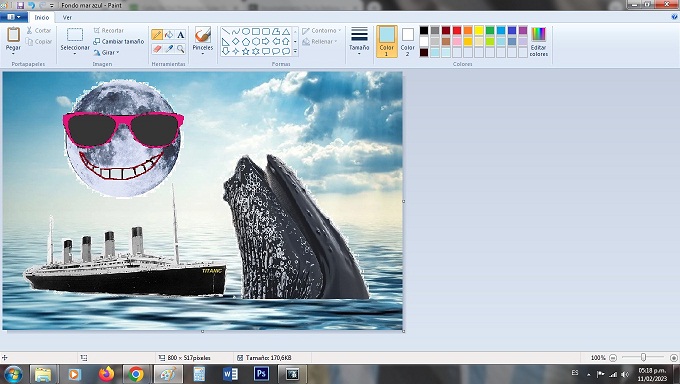Viewport: 680px width, 384px height.
Task: Adjust the zoom slider handle
Action: point(644,358)
